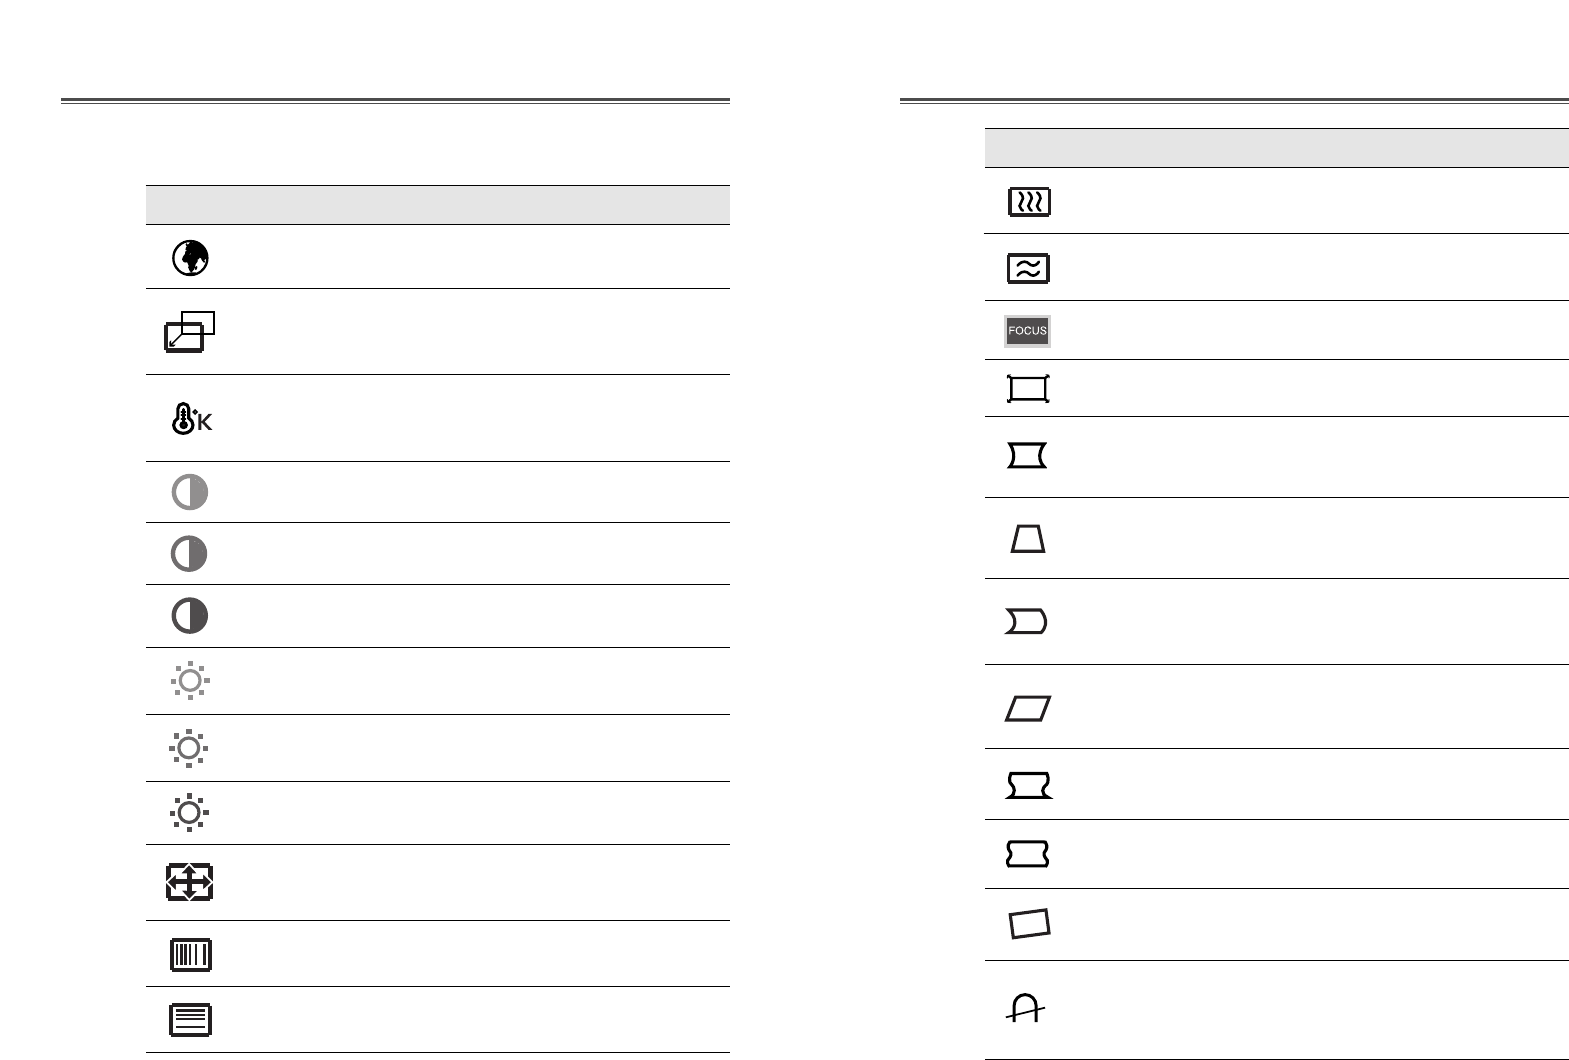Click the pin balance bowed-side icon
This screenshot has width=1569, height=1060.
pyautogui.click(x=1027, y=623)
